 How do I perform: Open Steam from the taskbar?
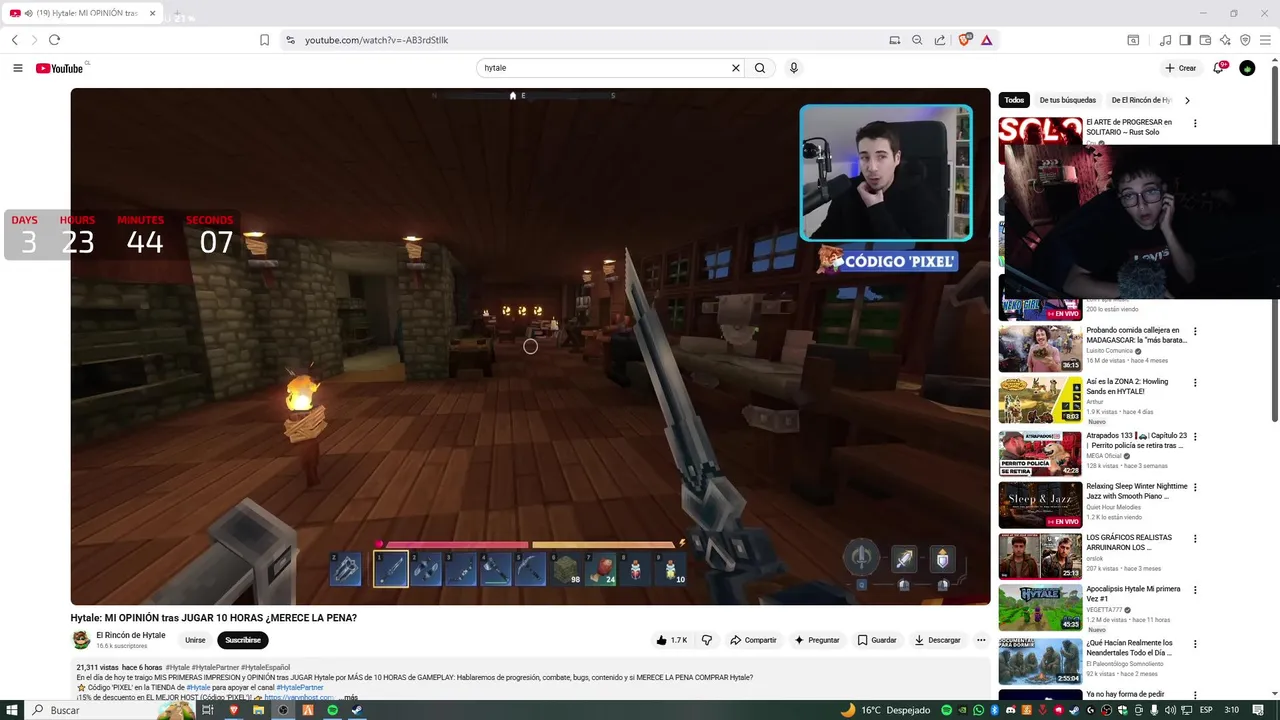[357, 710]
